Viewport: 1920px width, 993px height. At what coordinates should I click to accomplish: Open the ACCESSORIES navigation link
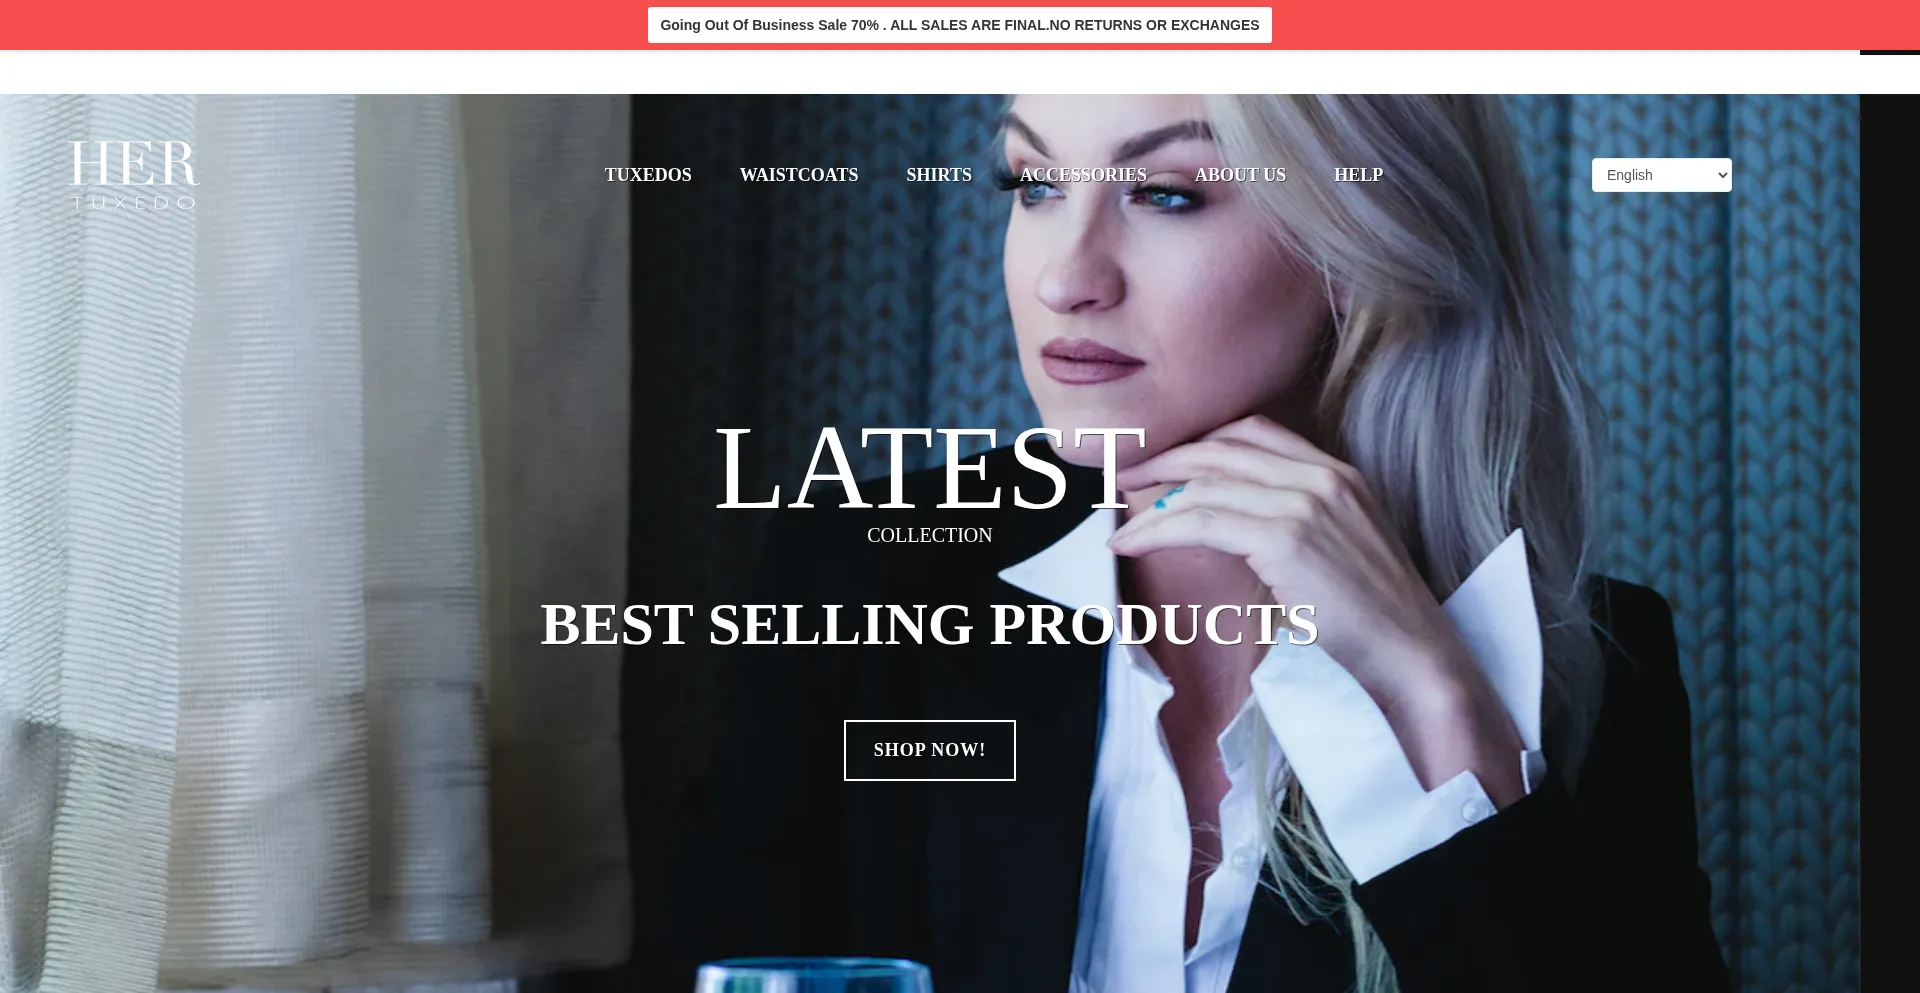(x=1083, y=175)
